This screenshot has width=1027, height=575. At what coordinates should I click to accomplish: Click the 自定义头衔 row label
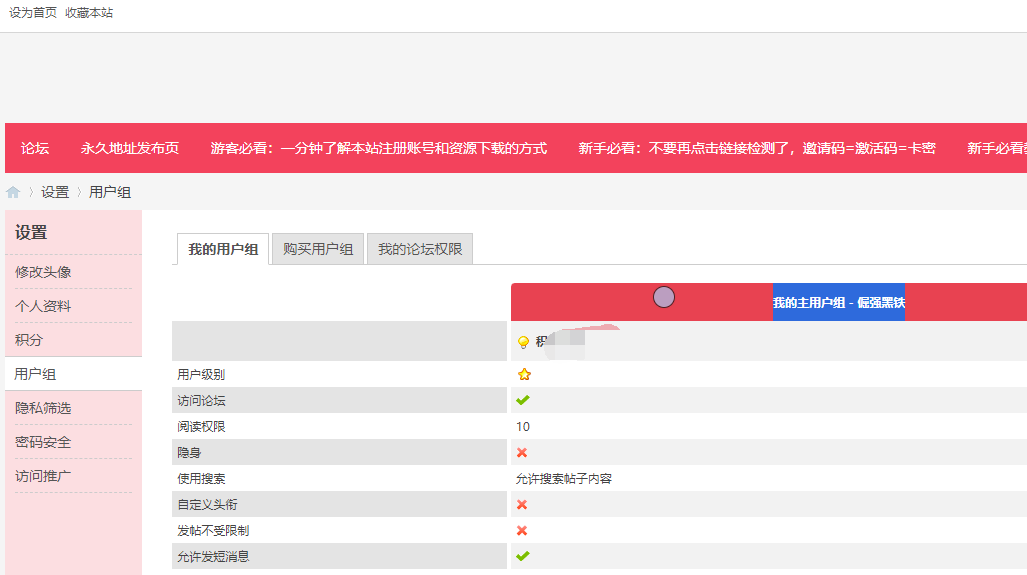[x=208, y=505]
